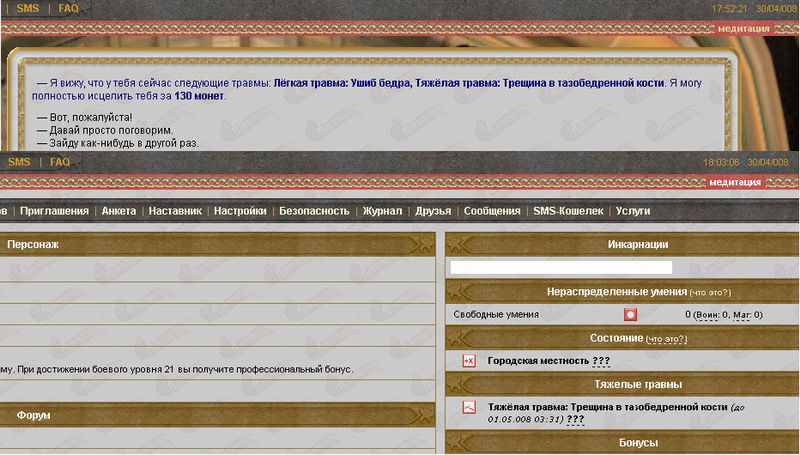800x455 pixels.
Task: Go to the Анкета page
Action: 119,211
